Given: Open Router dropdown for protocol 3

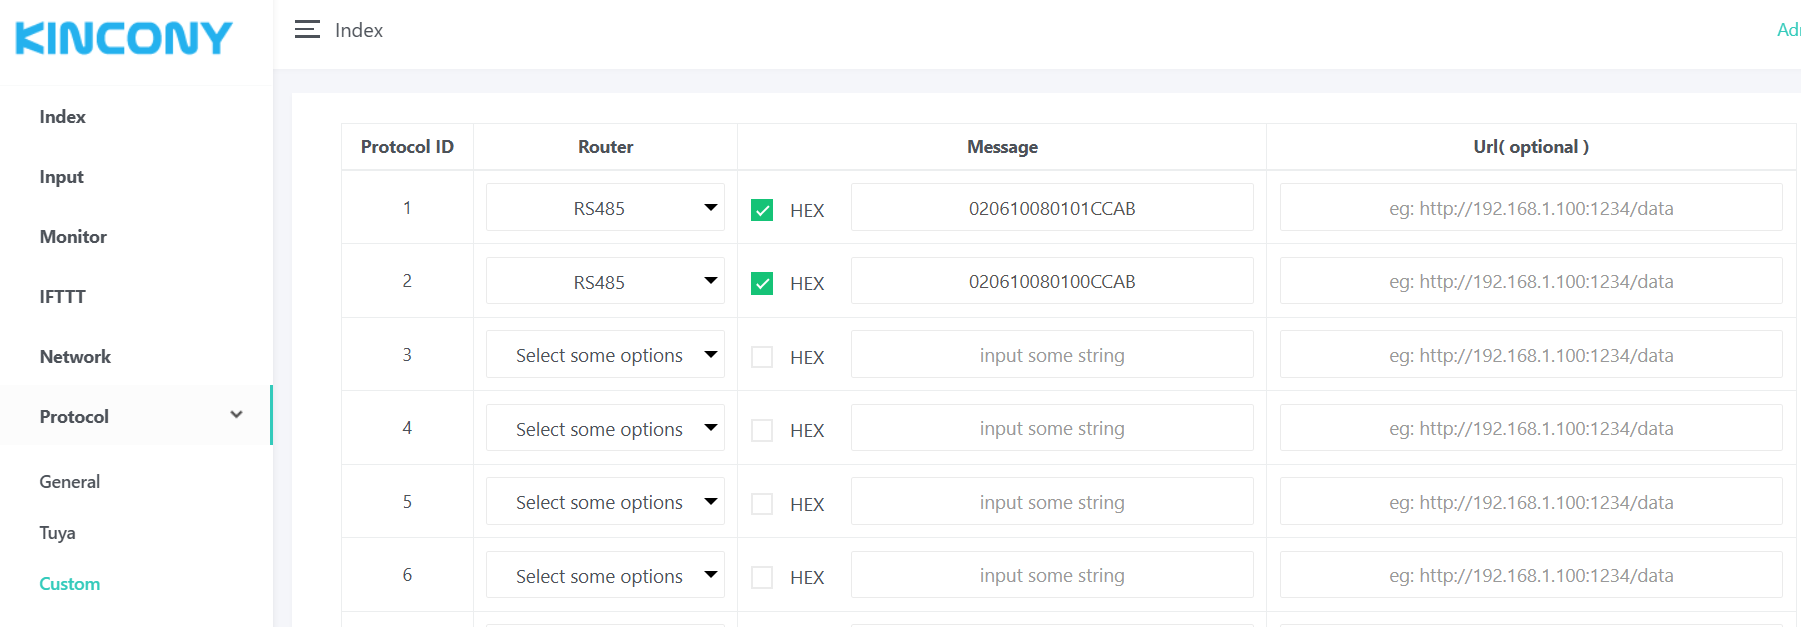Looking at the screenshot, I should [605, 355].
